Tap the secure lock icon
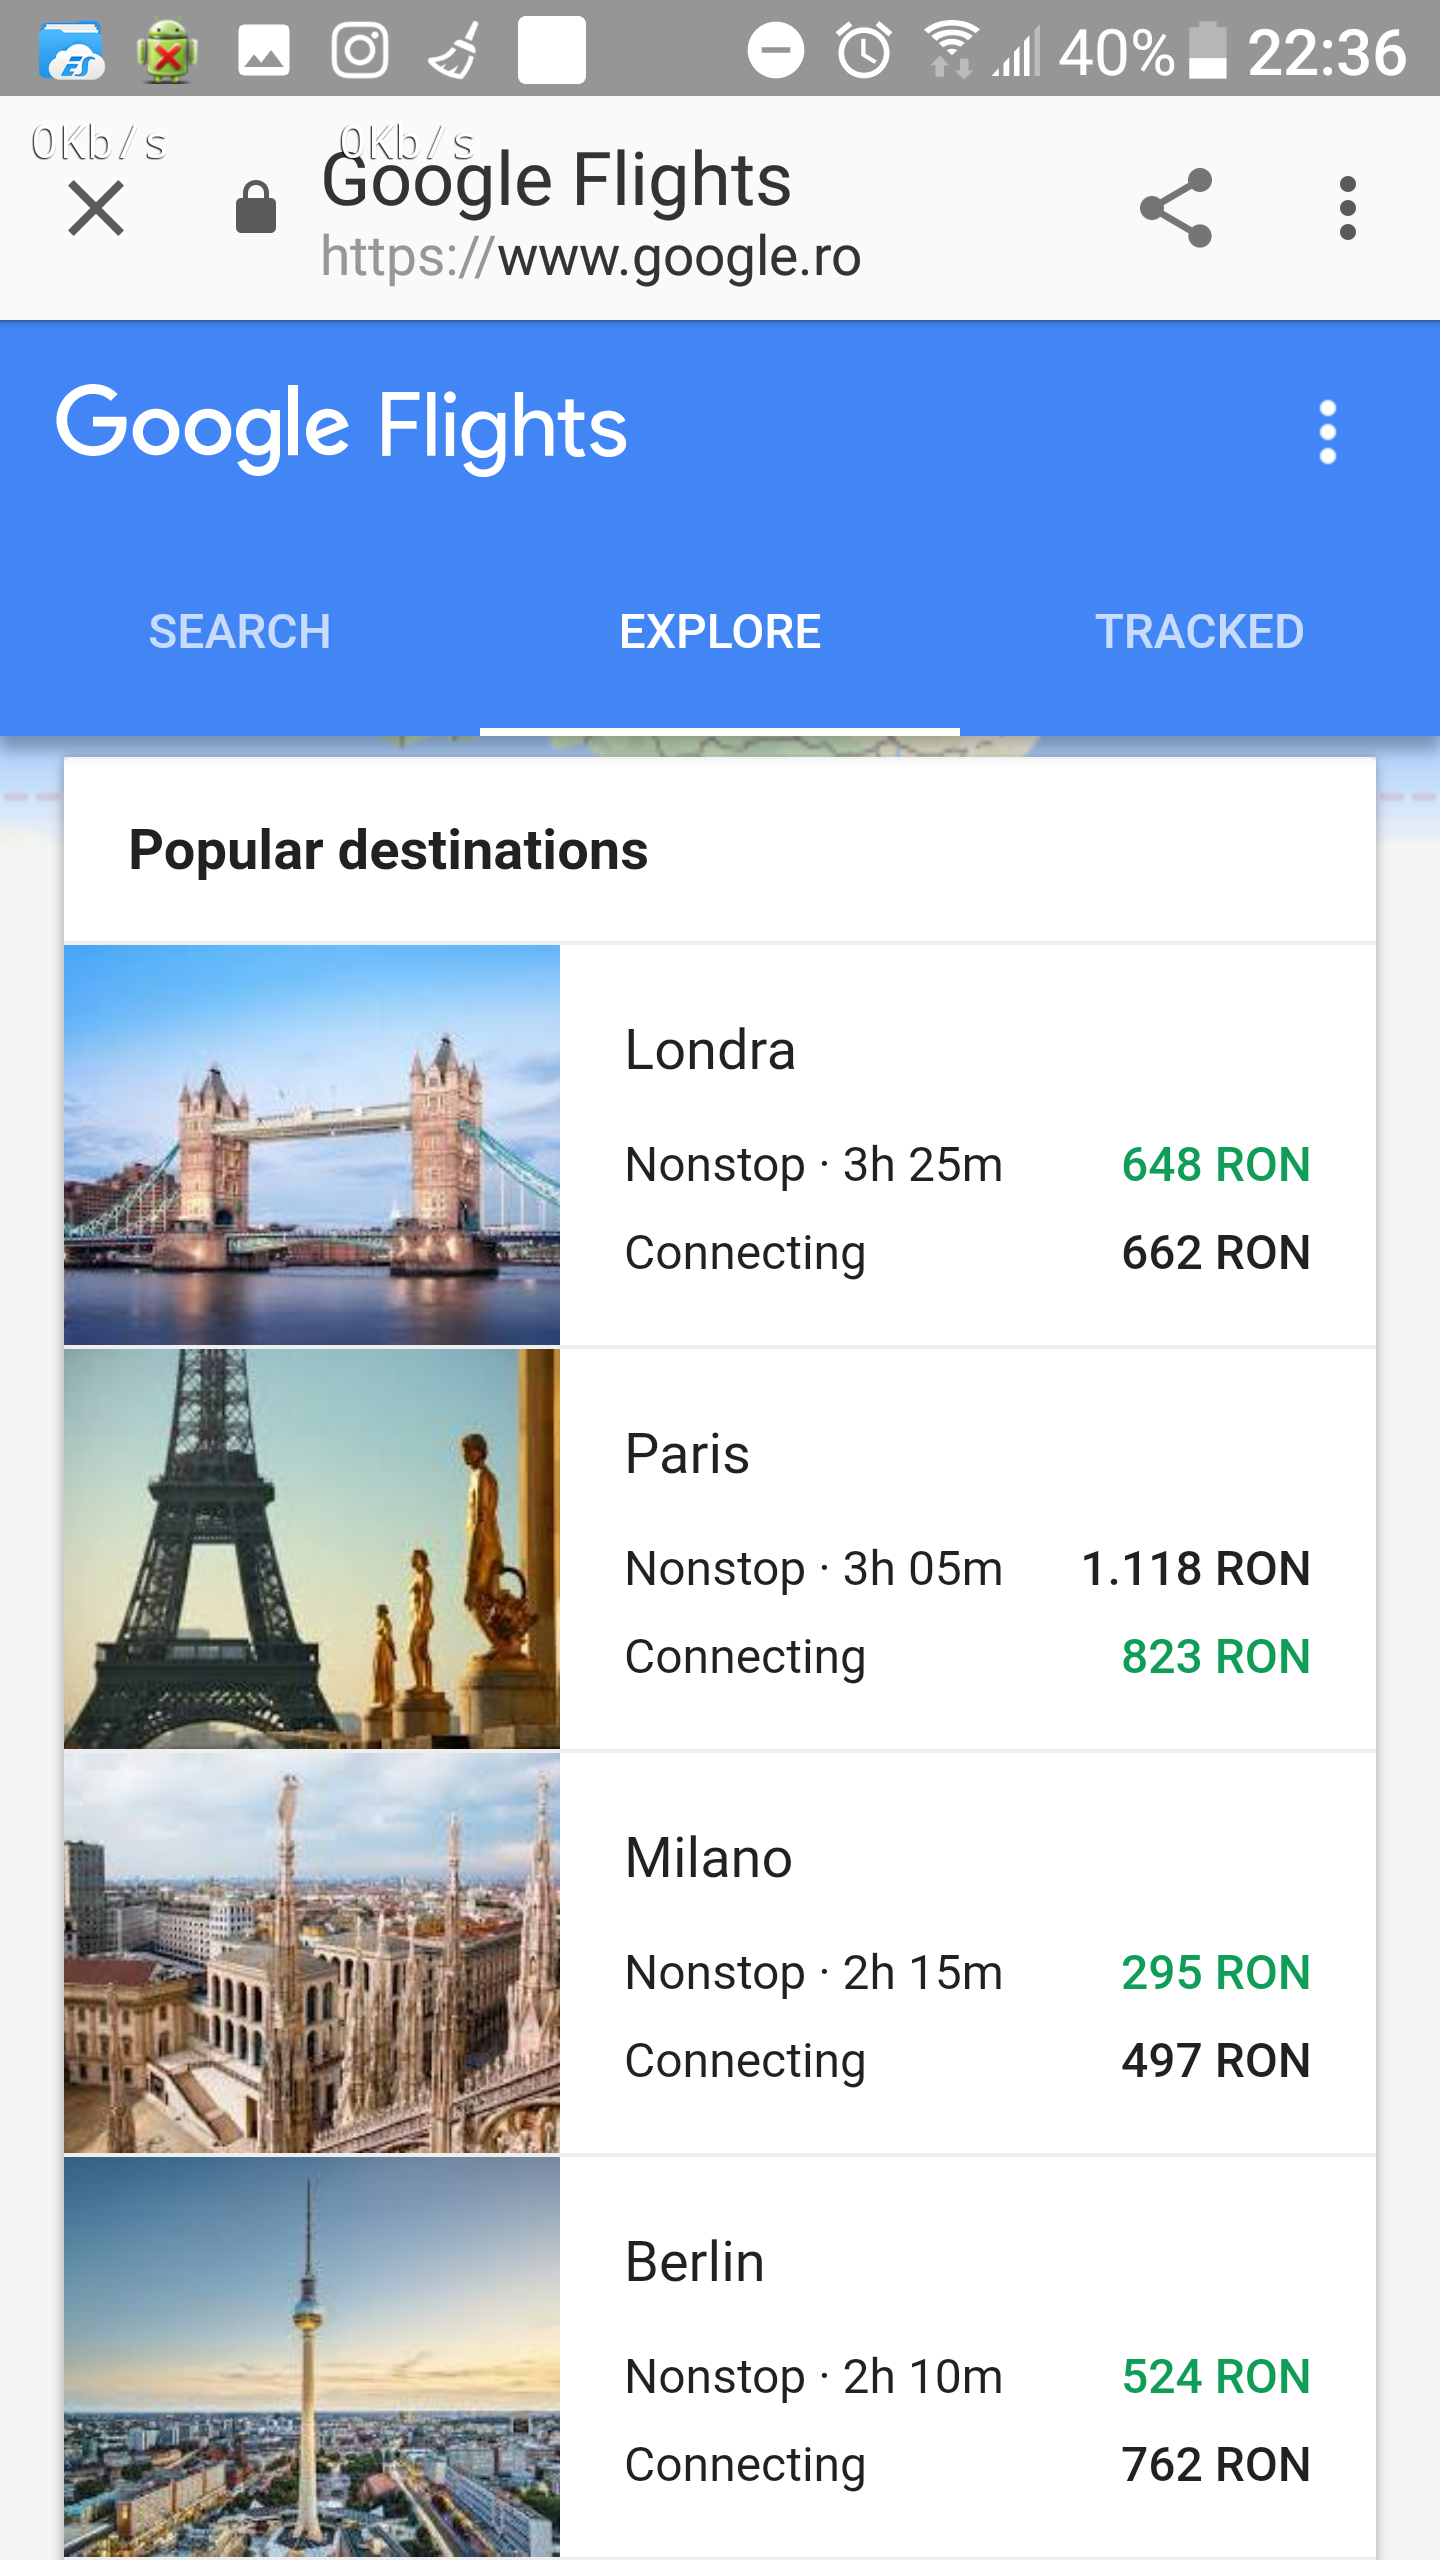The image size is (1440, 2560). [255, 208]
